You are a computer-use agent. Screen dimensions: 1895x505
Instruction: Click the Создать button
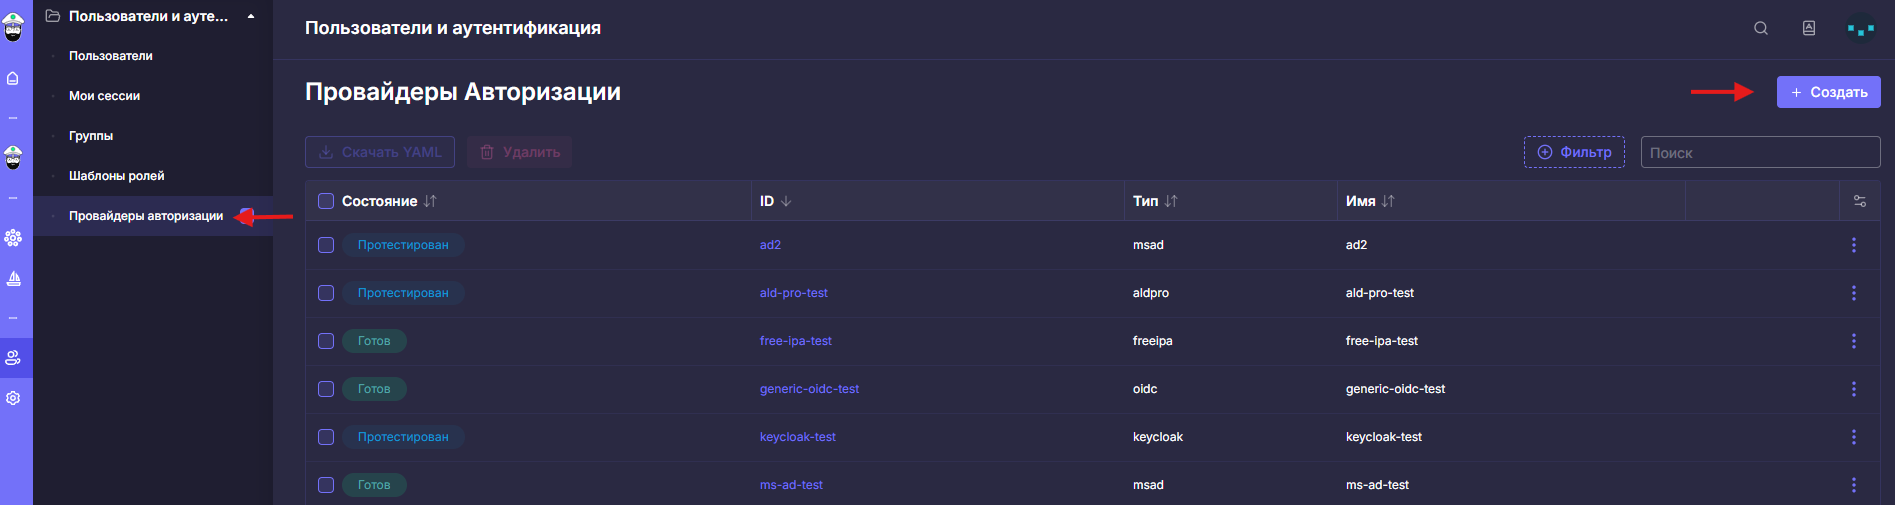click(1828, 92)
